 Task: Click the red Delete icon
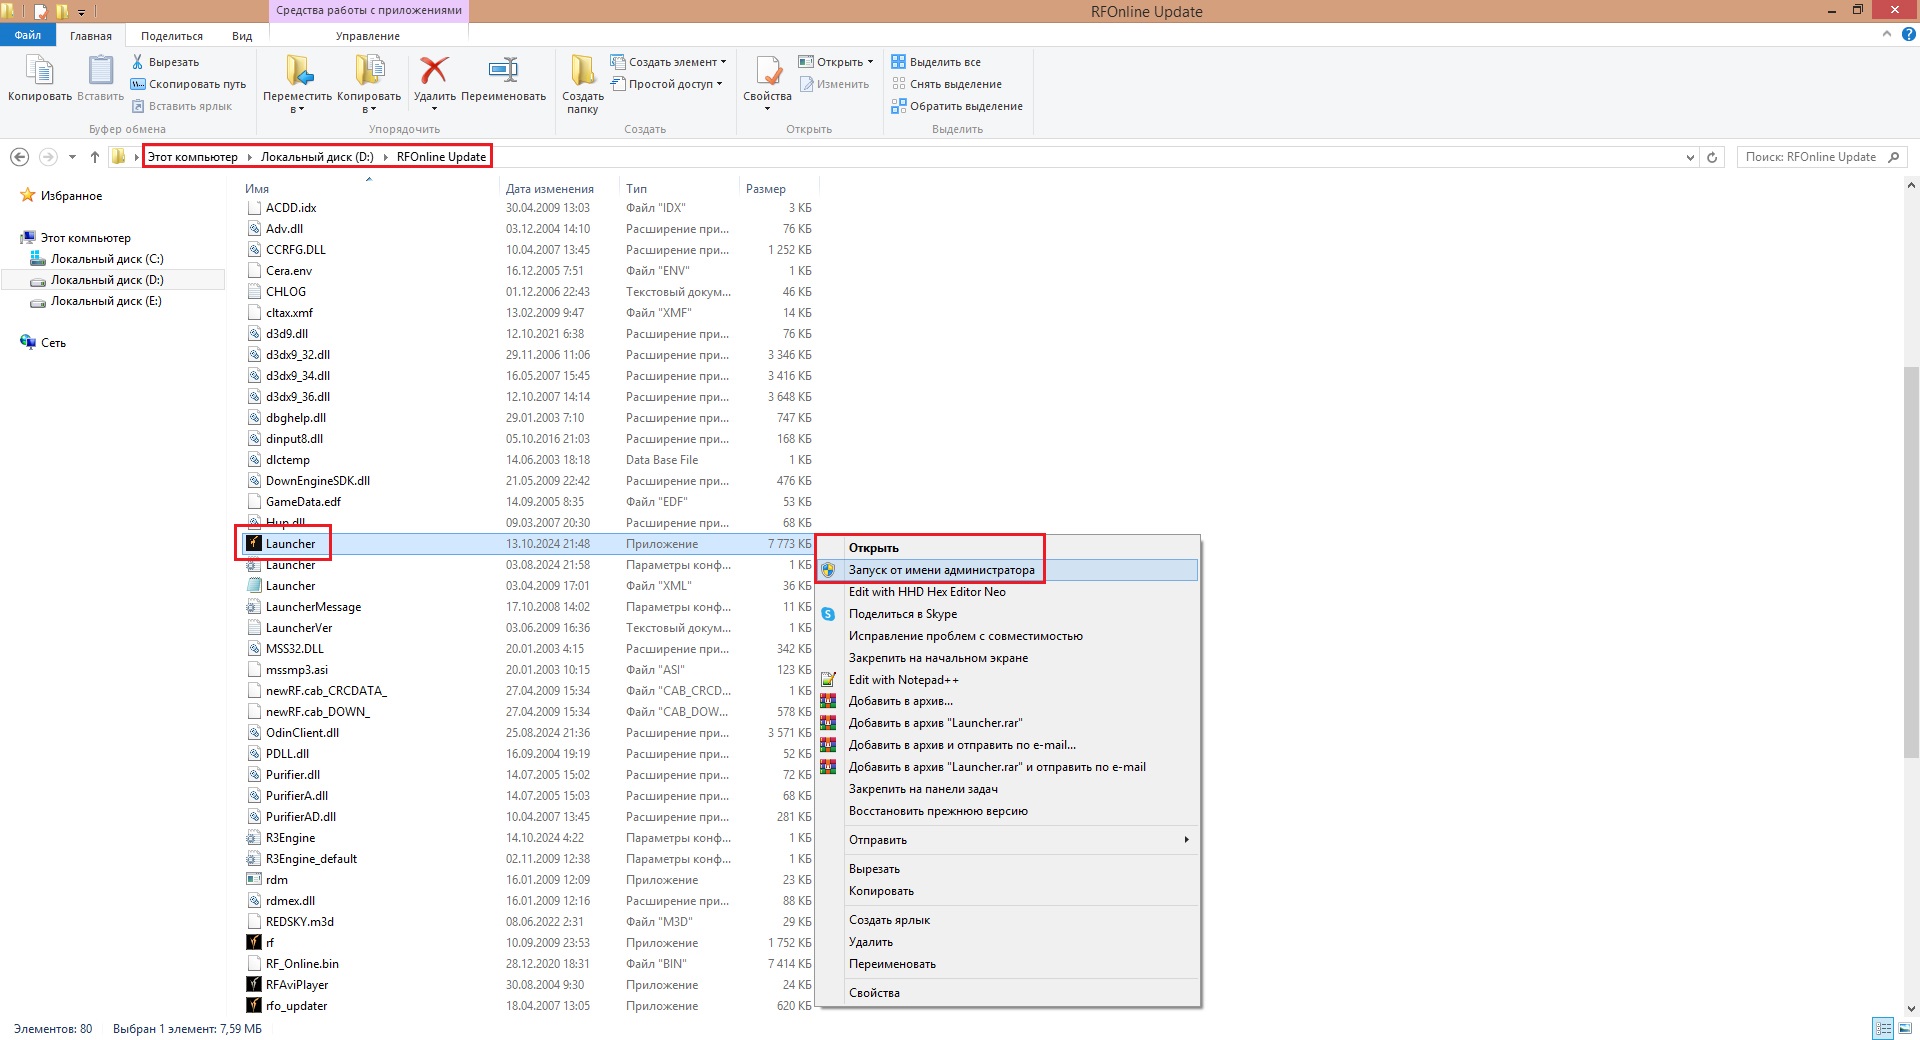point(434,71)
